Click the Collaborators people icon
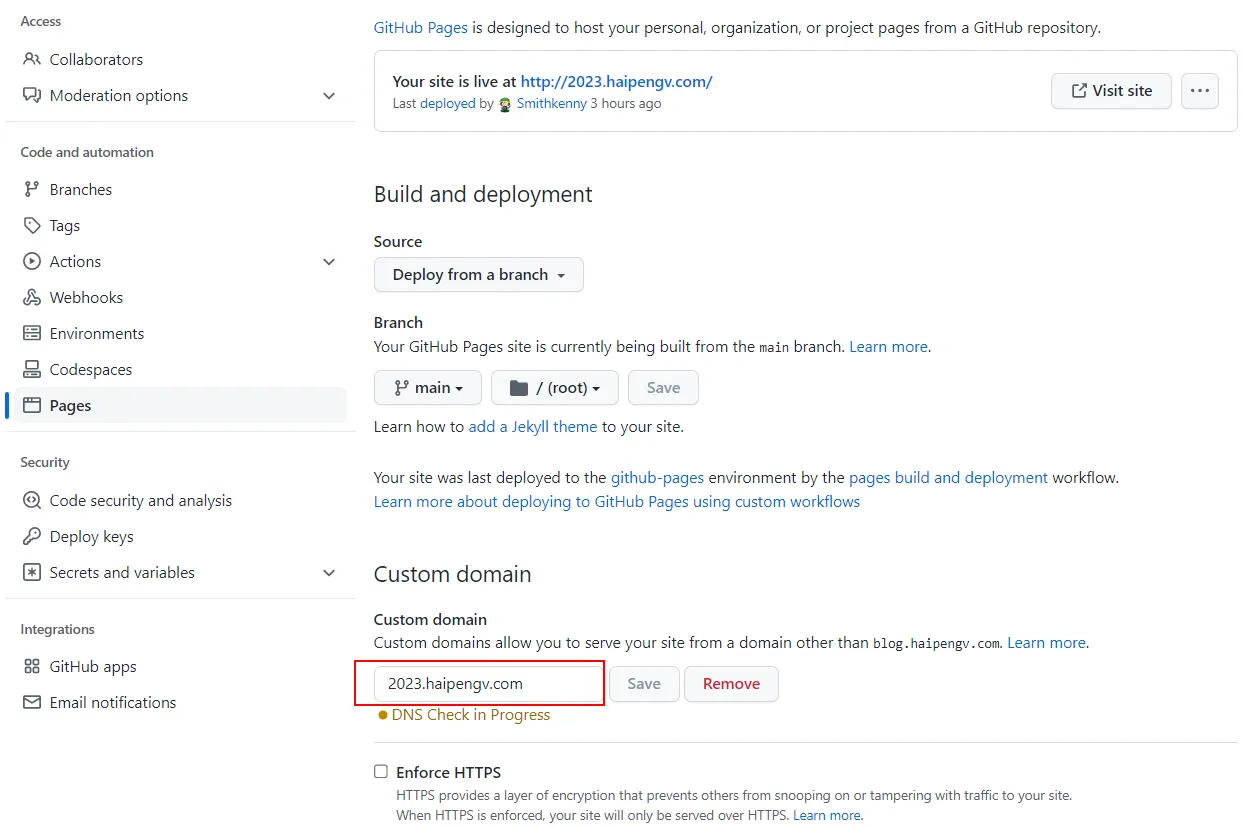The width and height of the screenshot is (1244, 828). (32, 59)
